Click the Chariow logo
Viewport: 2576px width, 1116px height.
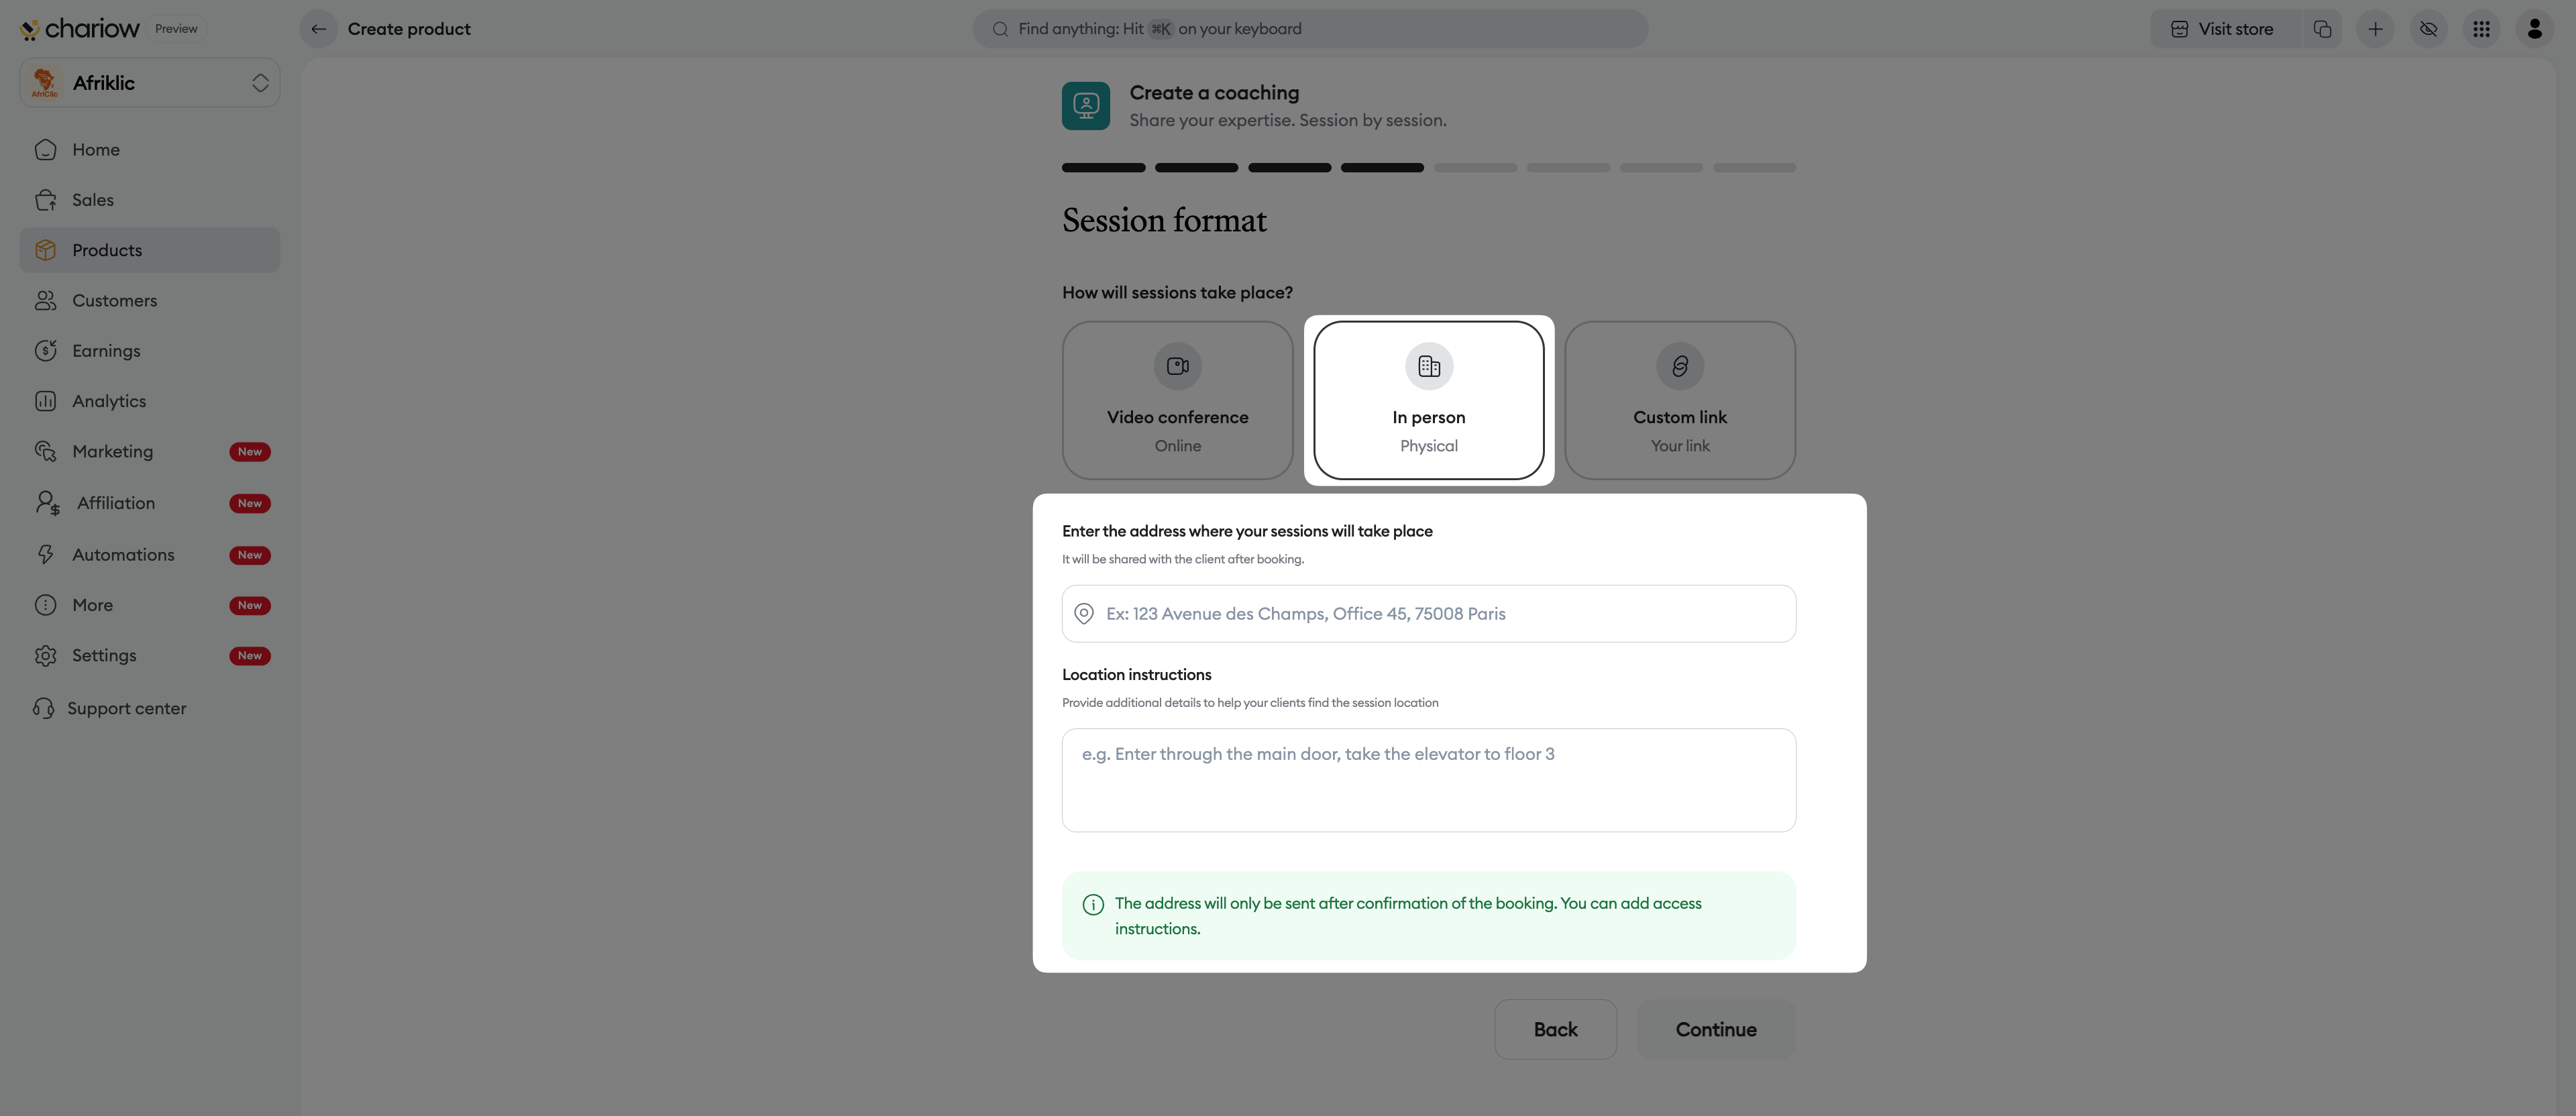(x=80, y=29)
